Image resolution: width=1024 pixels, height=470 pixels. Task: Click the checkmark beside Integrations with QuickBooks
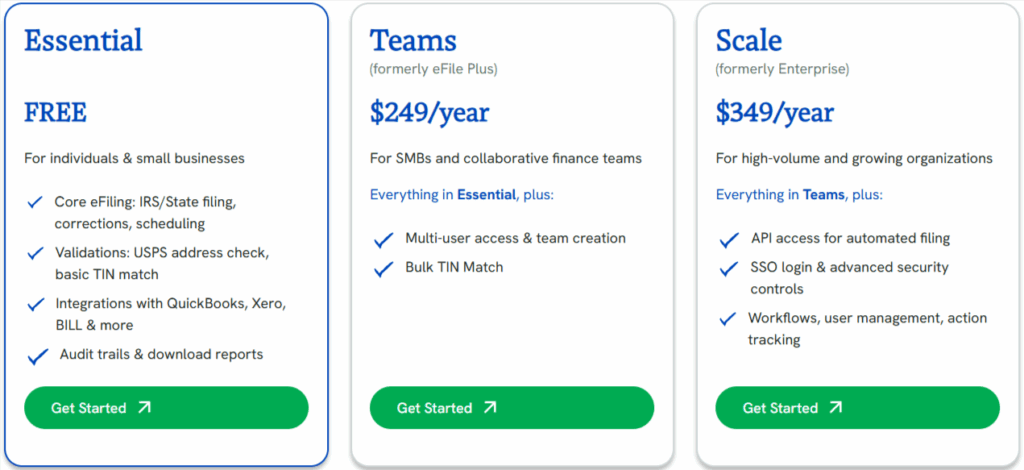click(x=37, y=304)
